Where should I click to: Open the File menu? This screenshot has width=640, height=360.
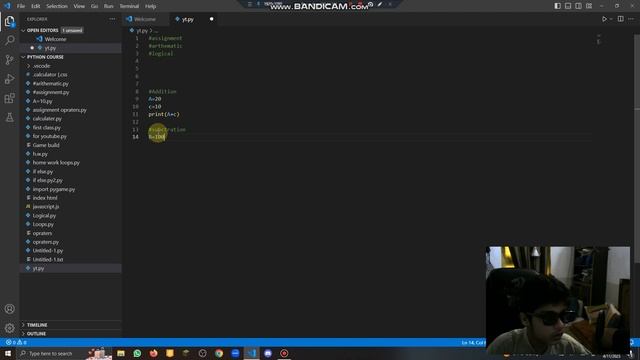[x=21, y=6]
